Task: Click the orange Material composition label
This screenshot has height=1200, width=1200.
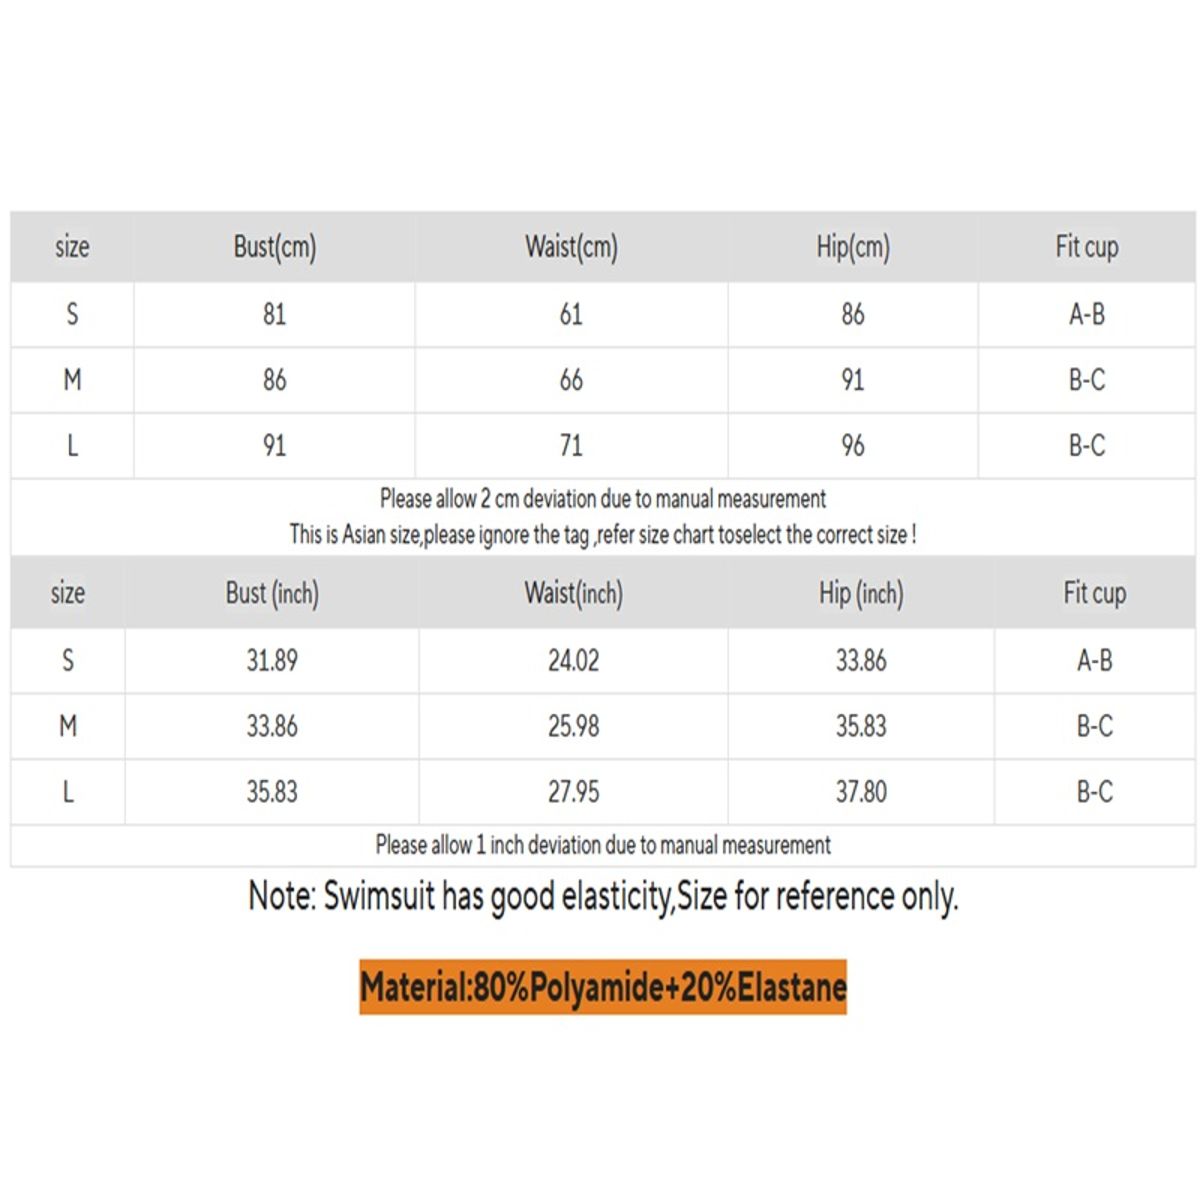Action: (x=603, y=988)
